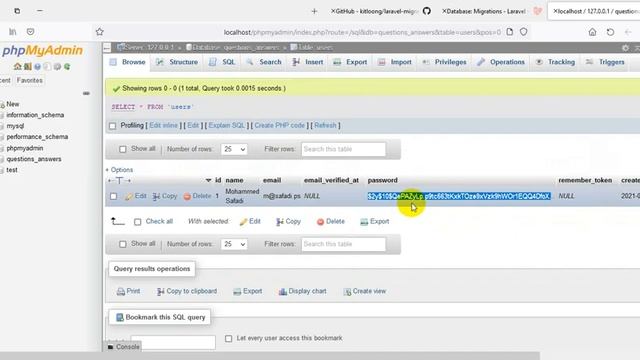Copy the Mohammed Safadi row

[165, 196]
